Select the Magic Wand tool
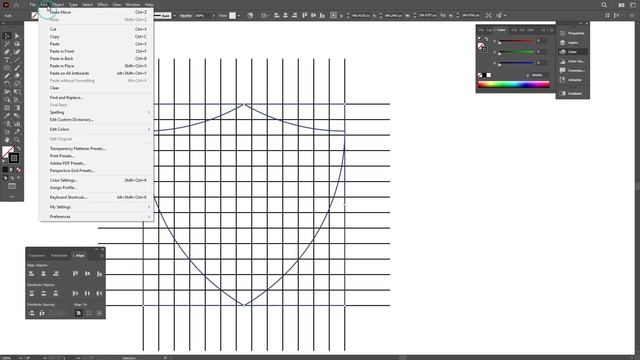The height and width of the screenshot is (360, 640). coord(7,44)
